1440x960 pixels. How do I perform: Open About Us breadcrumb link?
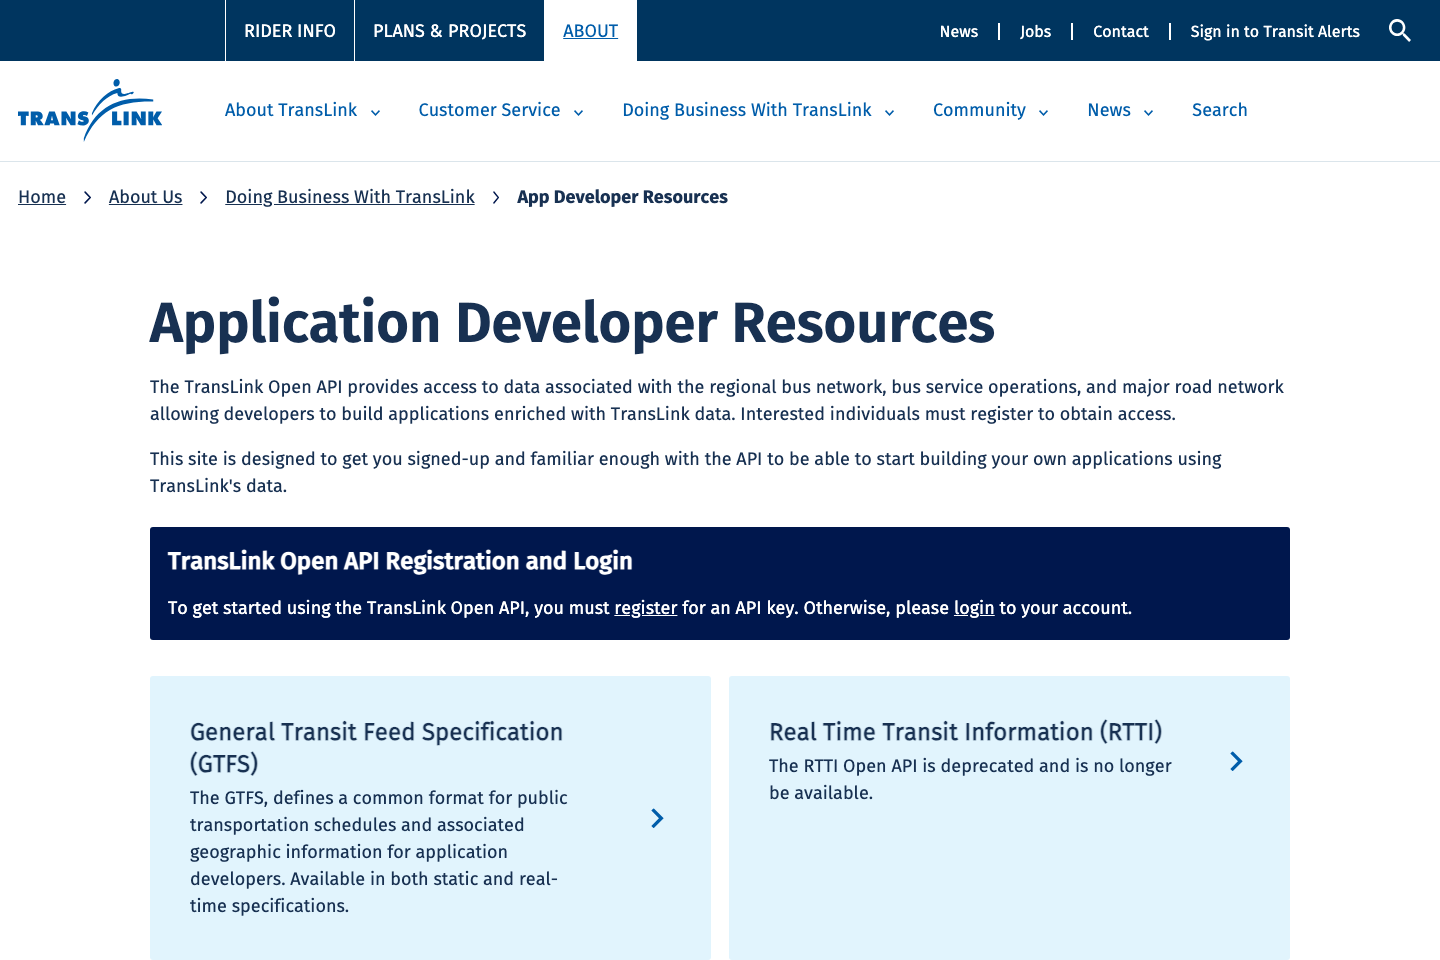145,197
